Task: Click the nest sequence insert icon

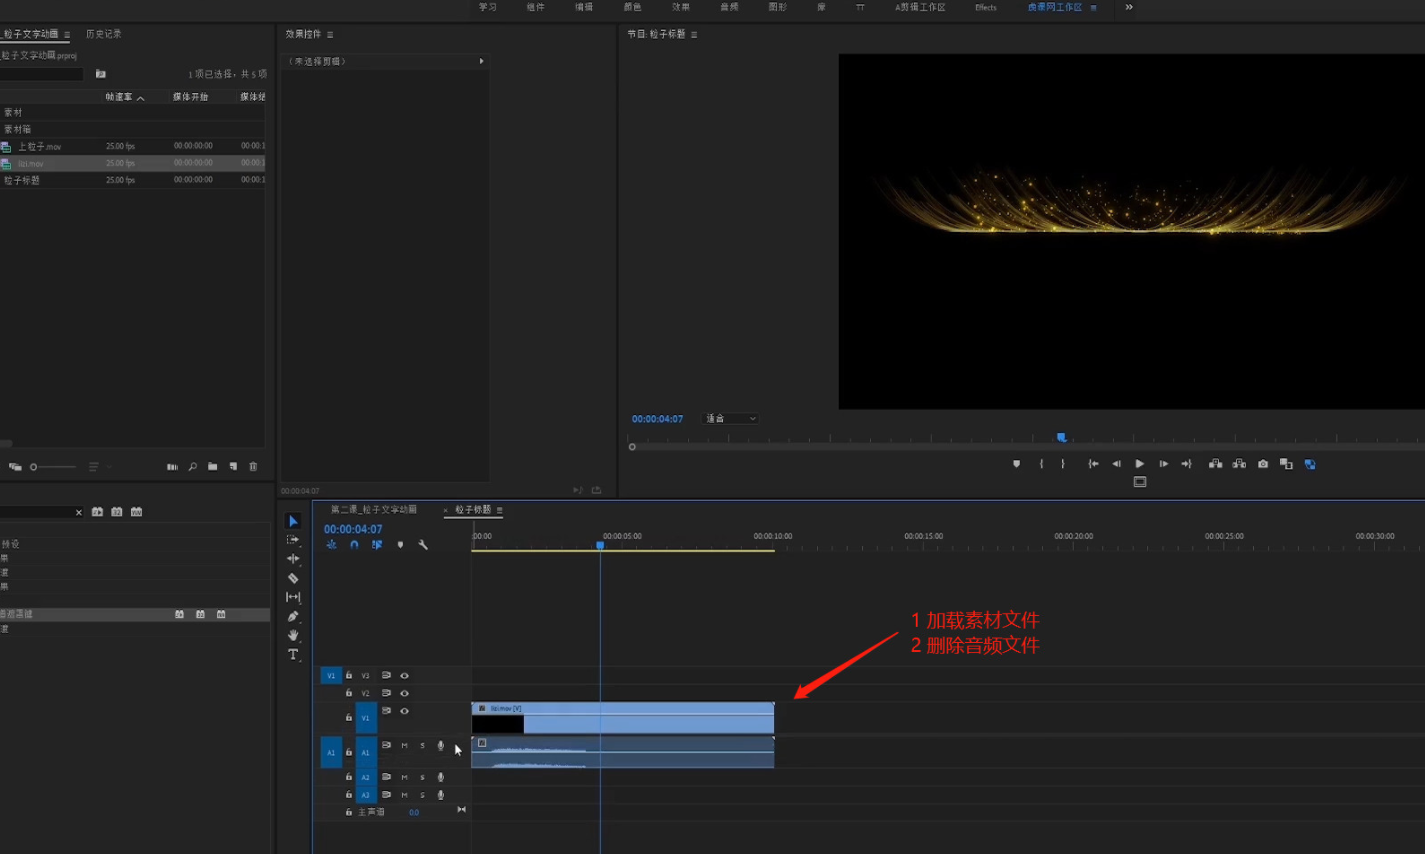Action: (x=331, y=545)
